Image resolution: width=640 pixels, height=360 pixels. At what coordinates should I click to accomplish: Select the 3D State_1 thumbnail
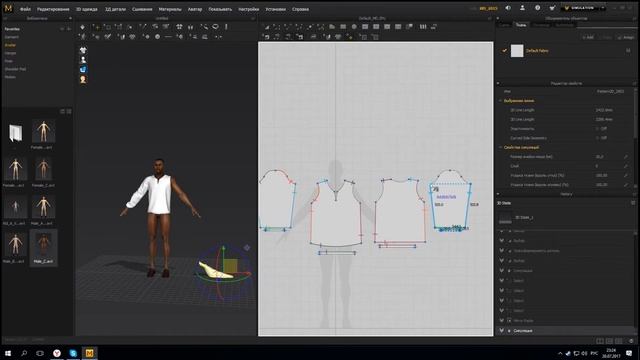[505, 218]
